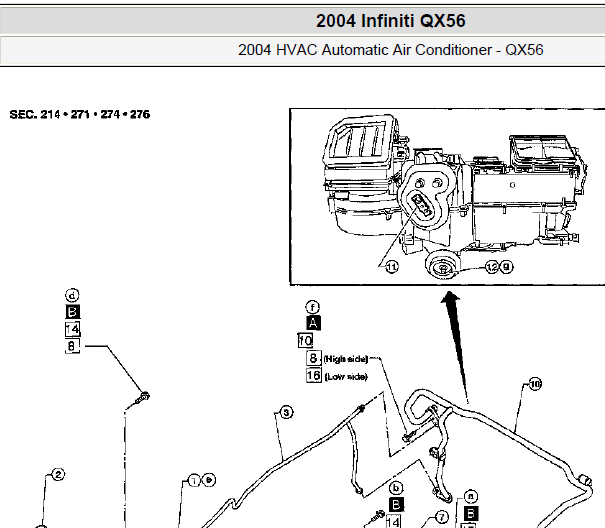
Task: Click the "2004 HVAC Automatic Air Conditioner - QX56" subtitle
Action: pyautogui.click(x=390, y=50)
